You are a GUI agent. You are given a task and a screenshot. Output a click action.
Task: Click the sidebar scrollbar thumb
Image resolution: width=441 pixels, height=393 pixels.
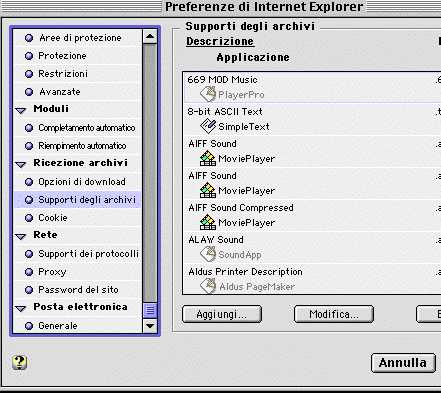point(150,310)
